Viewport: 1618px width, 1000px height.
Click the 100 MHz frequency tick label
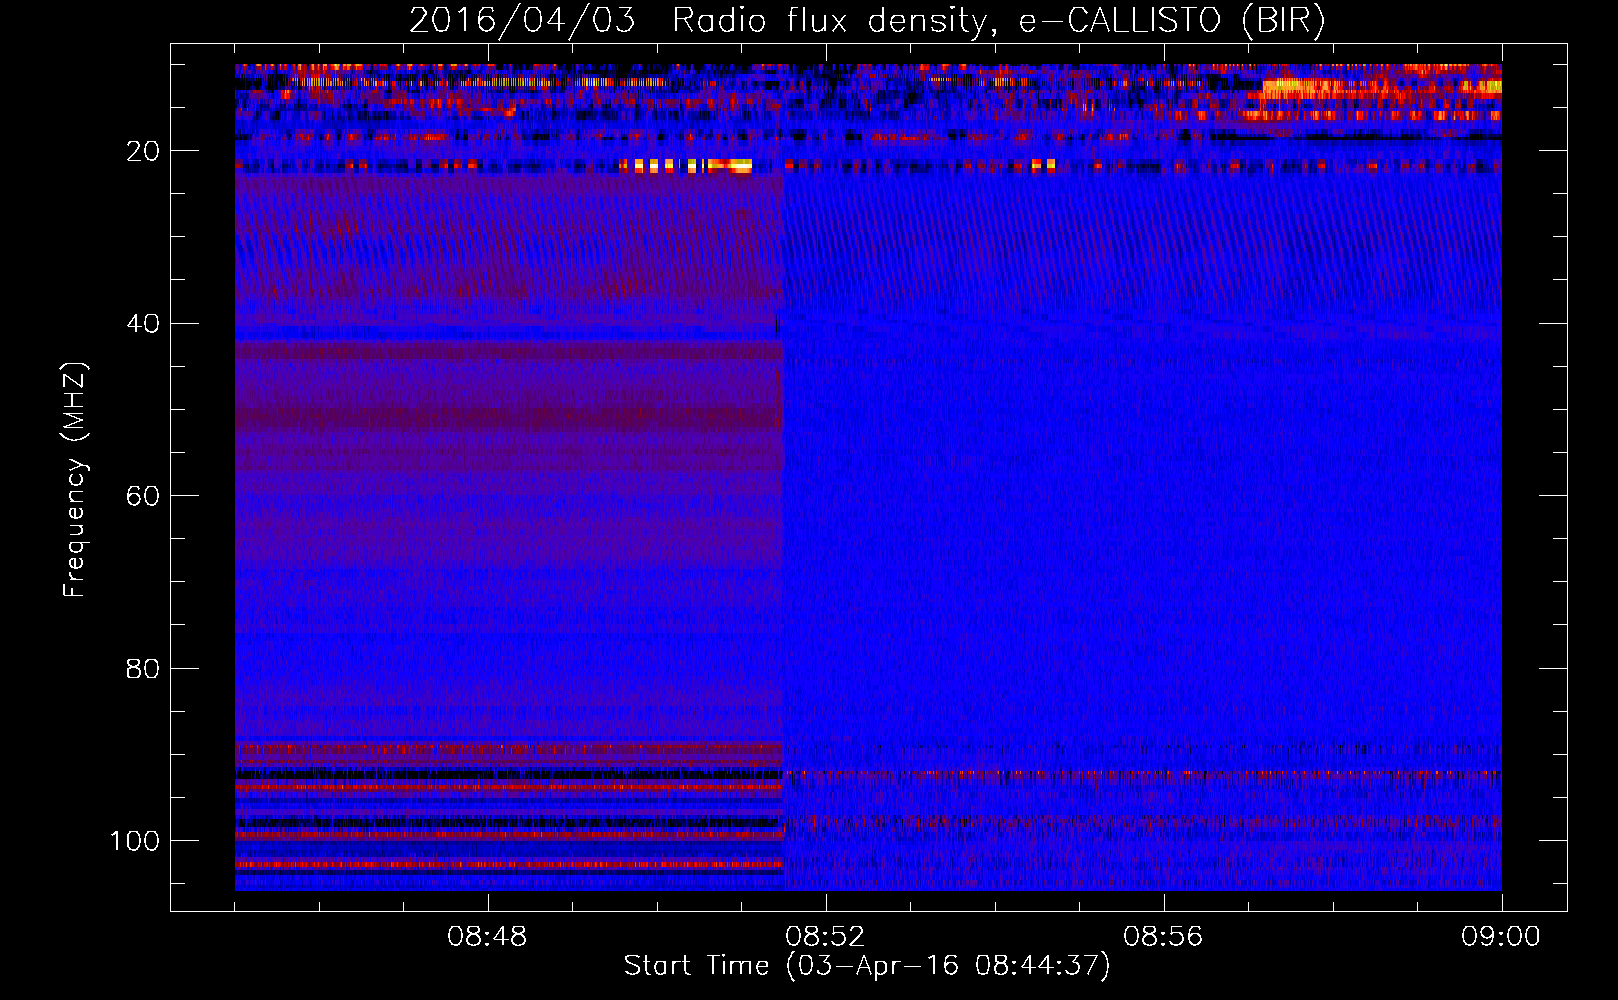point(135,841)
